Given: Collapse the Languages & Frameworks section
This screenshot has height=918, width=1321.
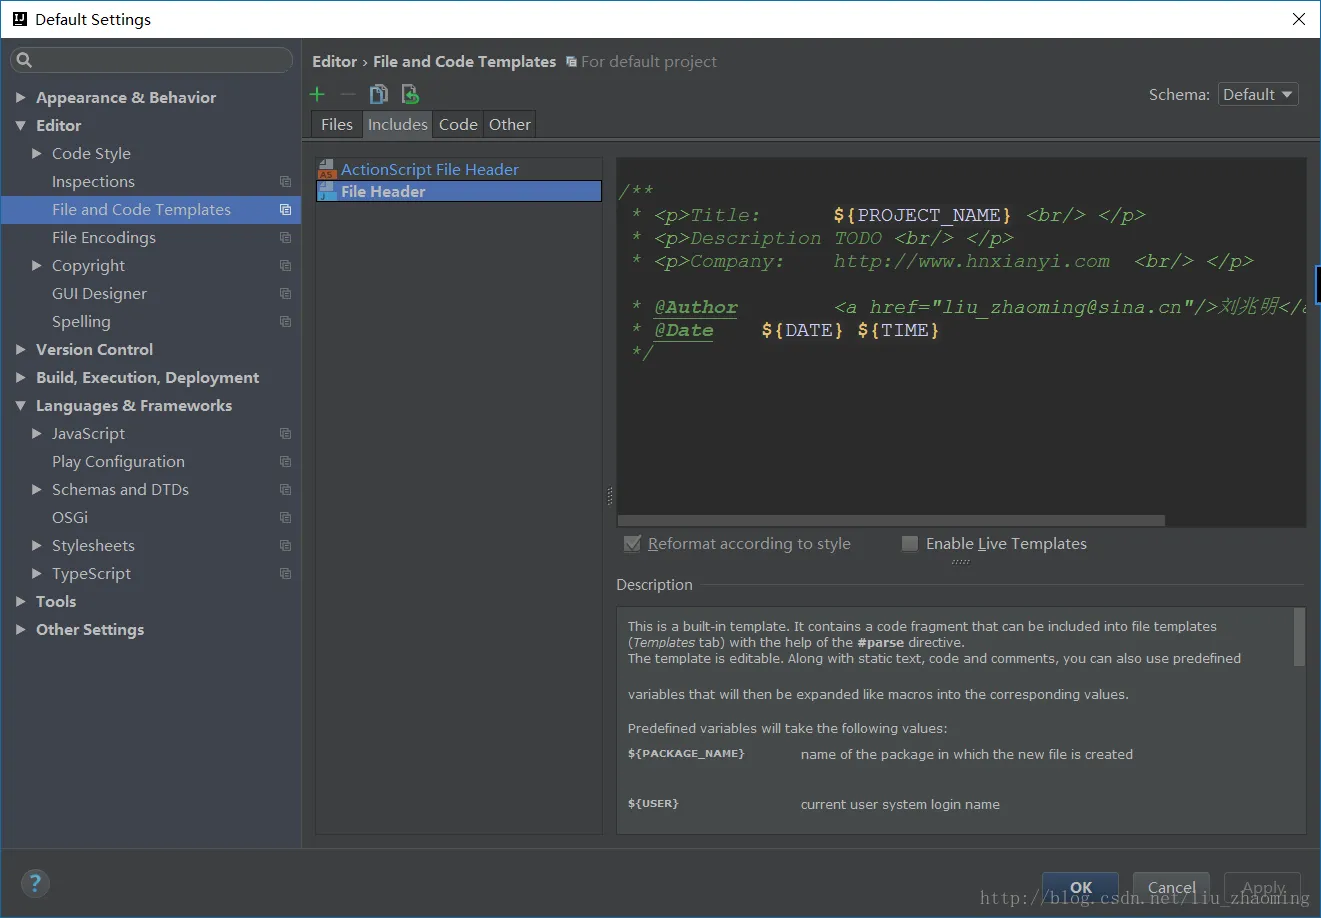Looking at the screenshot, I should tap(20, 406).
